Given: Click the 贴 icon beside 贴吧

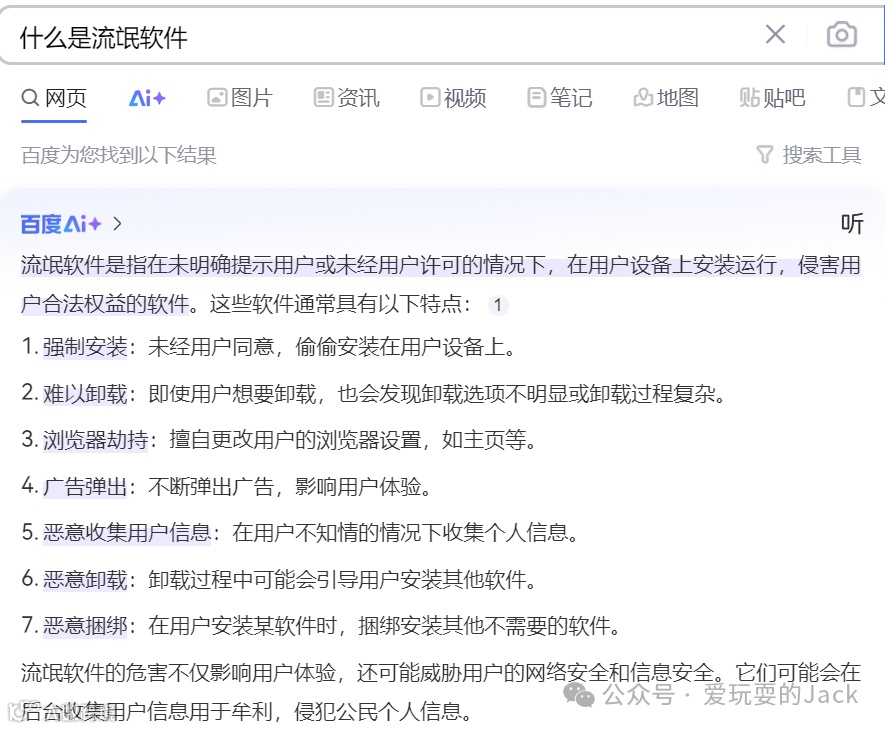Looking at the screenshot, I should tap(749, 98).
